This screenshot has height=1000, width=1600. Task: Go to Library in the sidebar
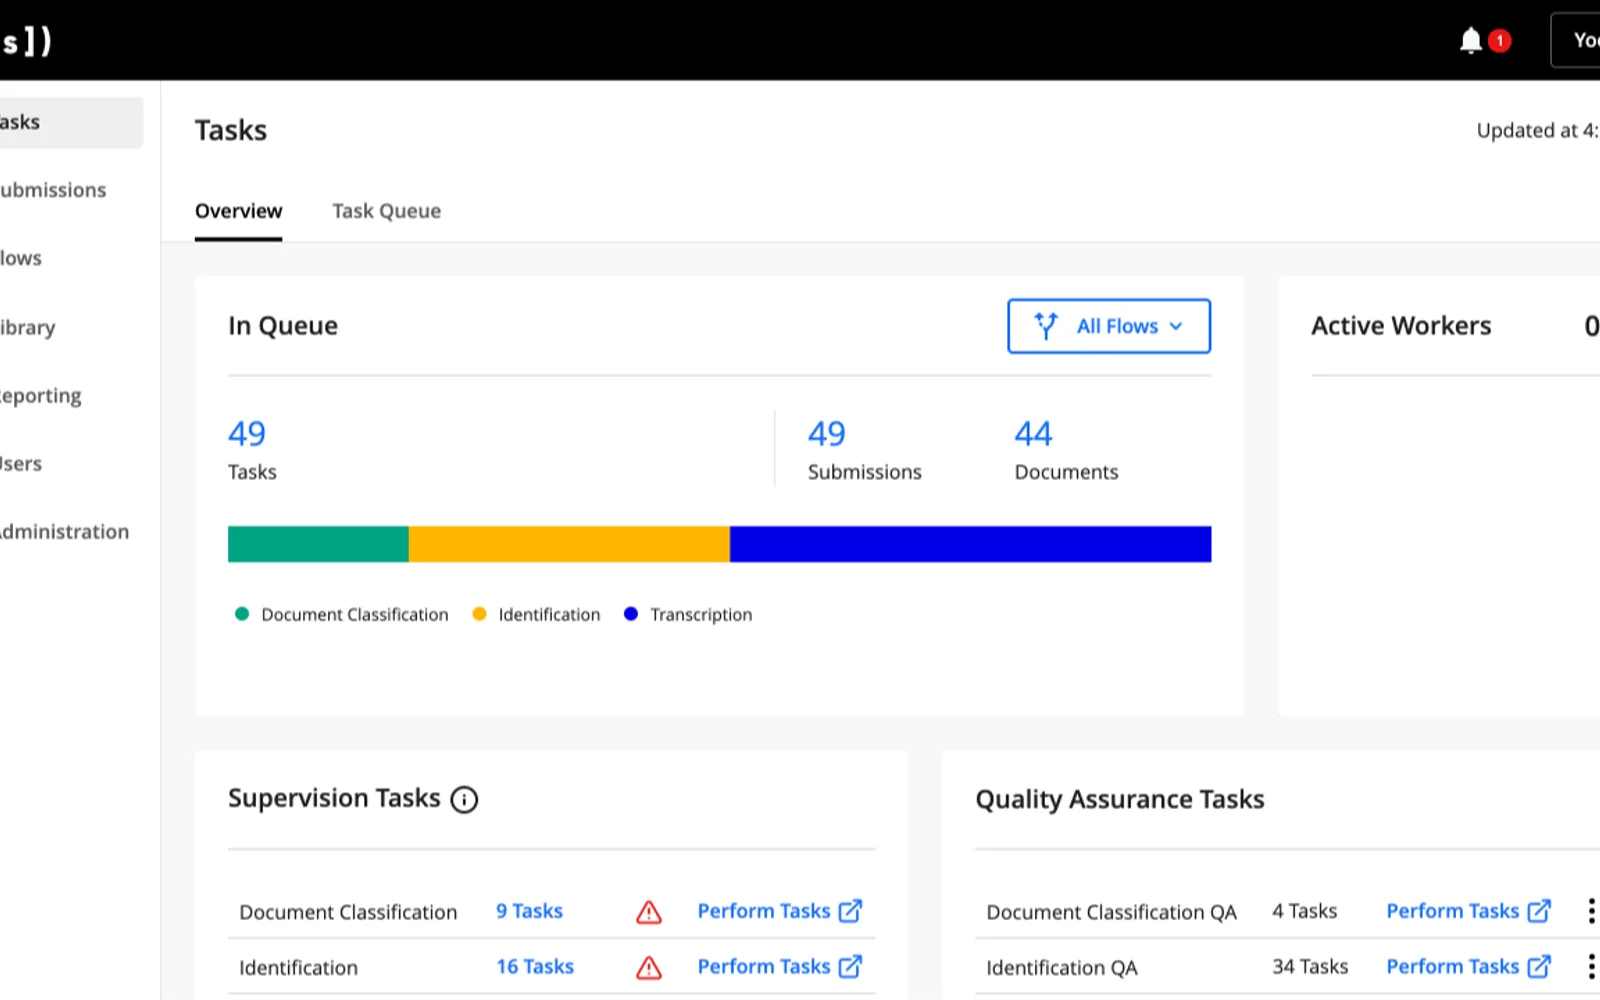coord(27,327)
